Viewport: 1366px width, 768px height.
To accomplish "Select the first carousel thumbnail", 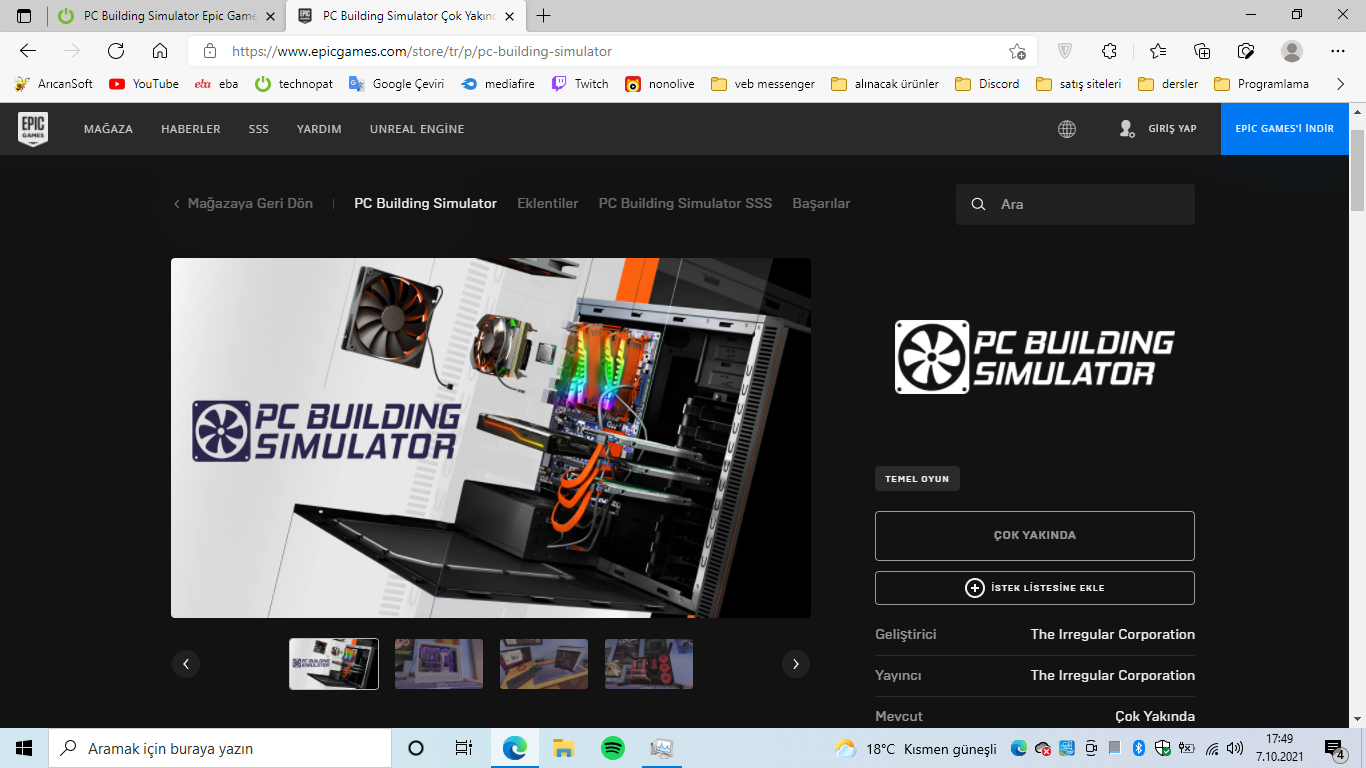I will pyautogui.click(x=334, y=664).
